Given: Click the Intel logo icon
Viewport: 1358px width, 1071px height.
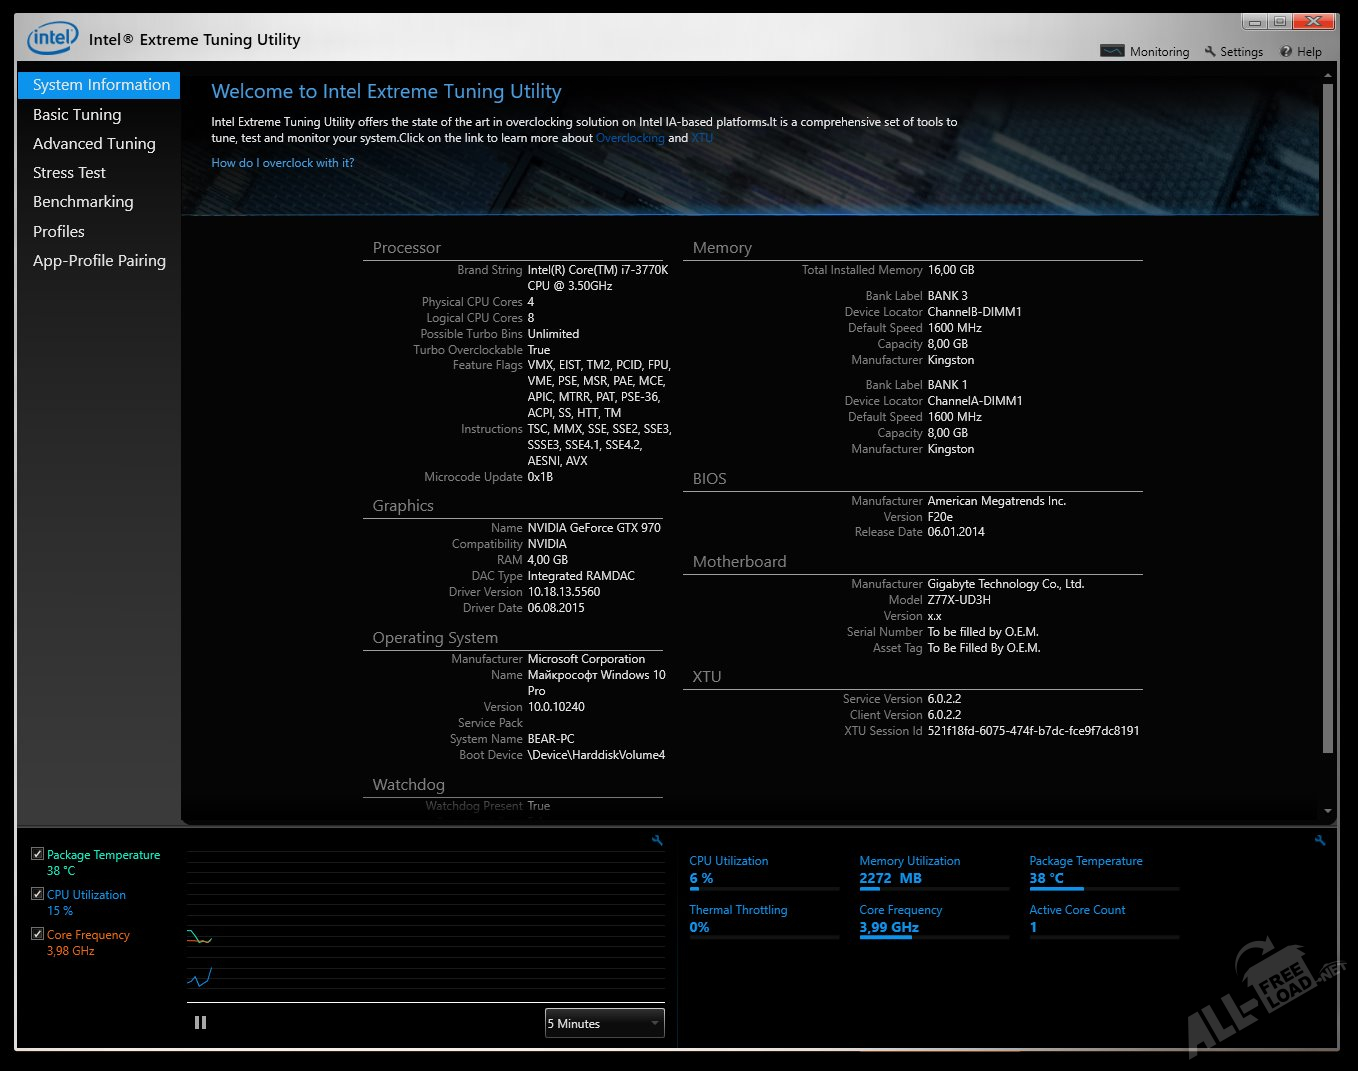Looking at the screenshot, I should 52,39.
